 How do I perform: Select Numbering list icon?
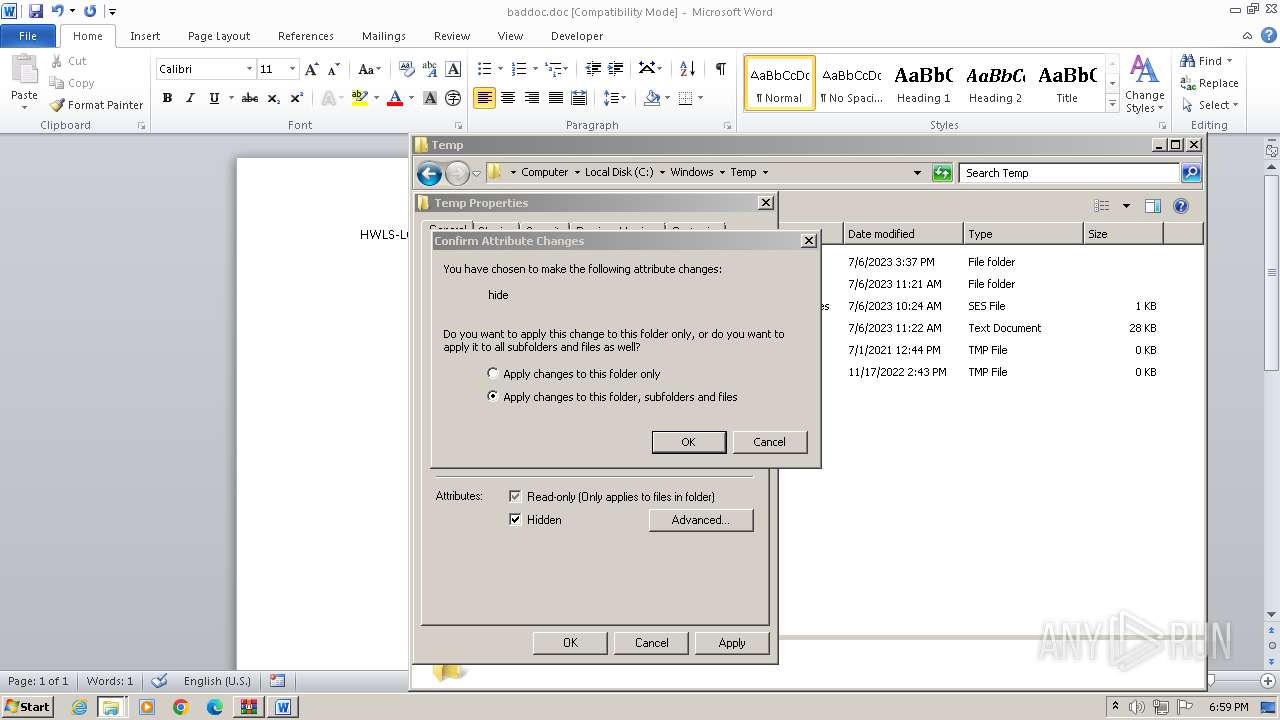tap(518, 69)
